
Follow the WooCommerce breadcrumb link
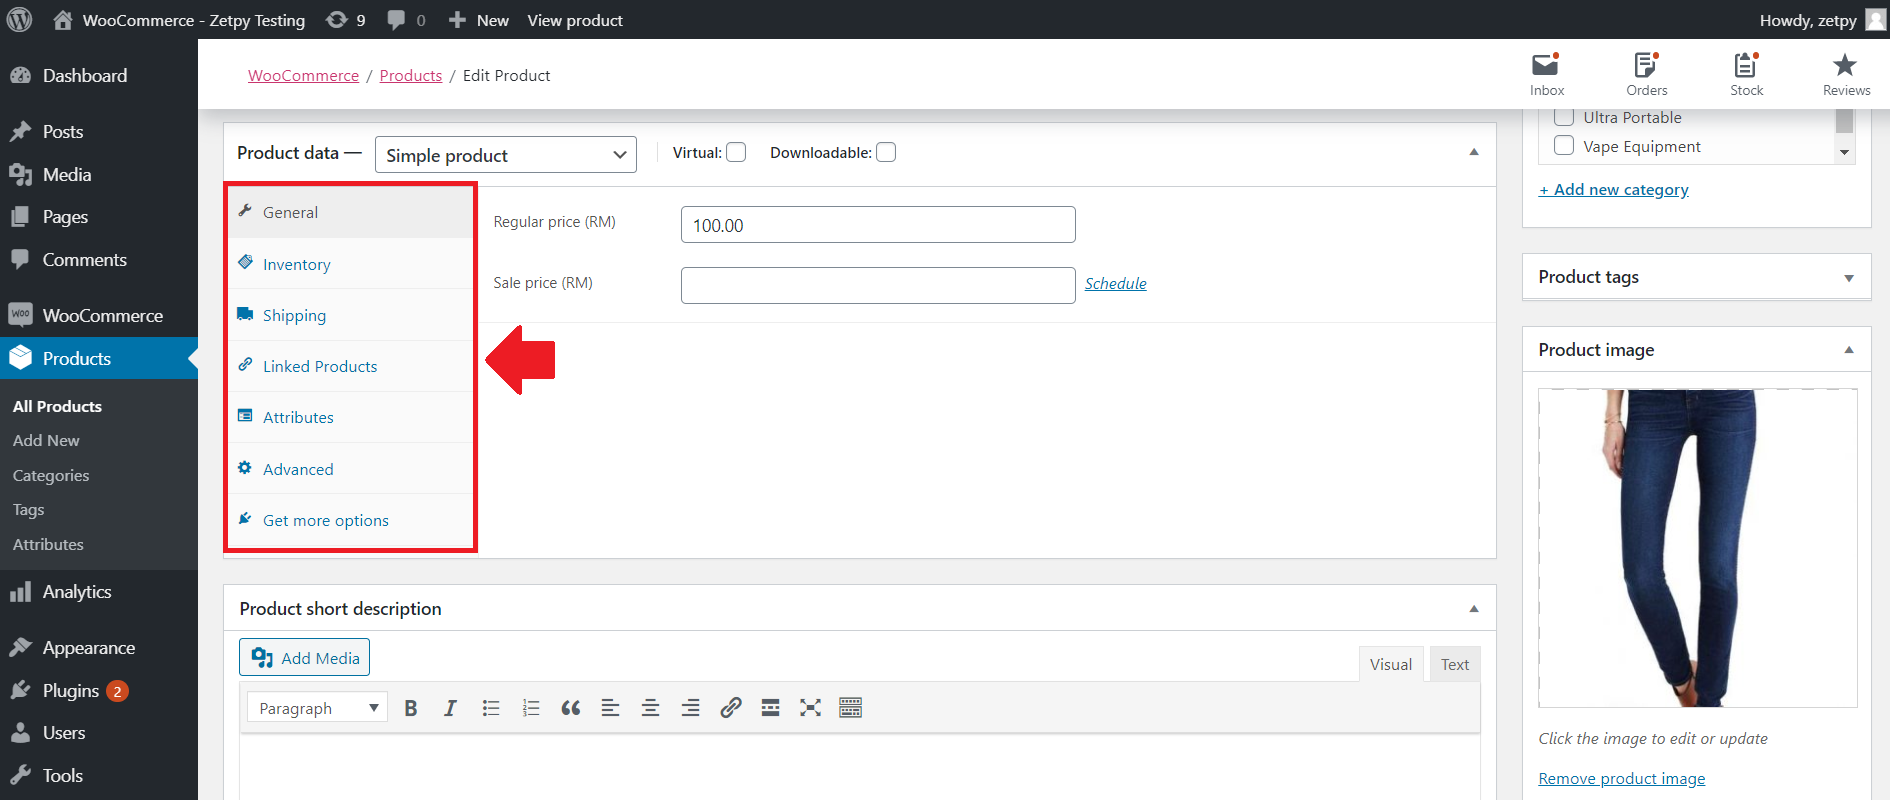tap(303, 76)
